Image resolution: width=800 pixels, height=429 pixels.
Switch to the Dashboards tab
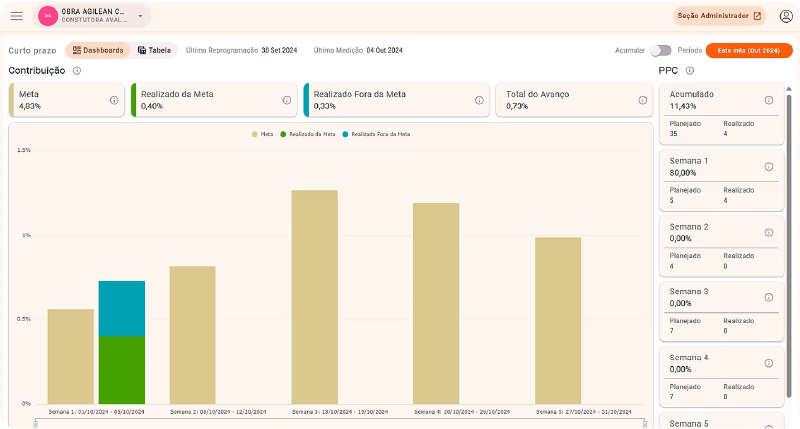pos(98,50)
